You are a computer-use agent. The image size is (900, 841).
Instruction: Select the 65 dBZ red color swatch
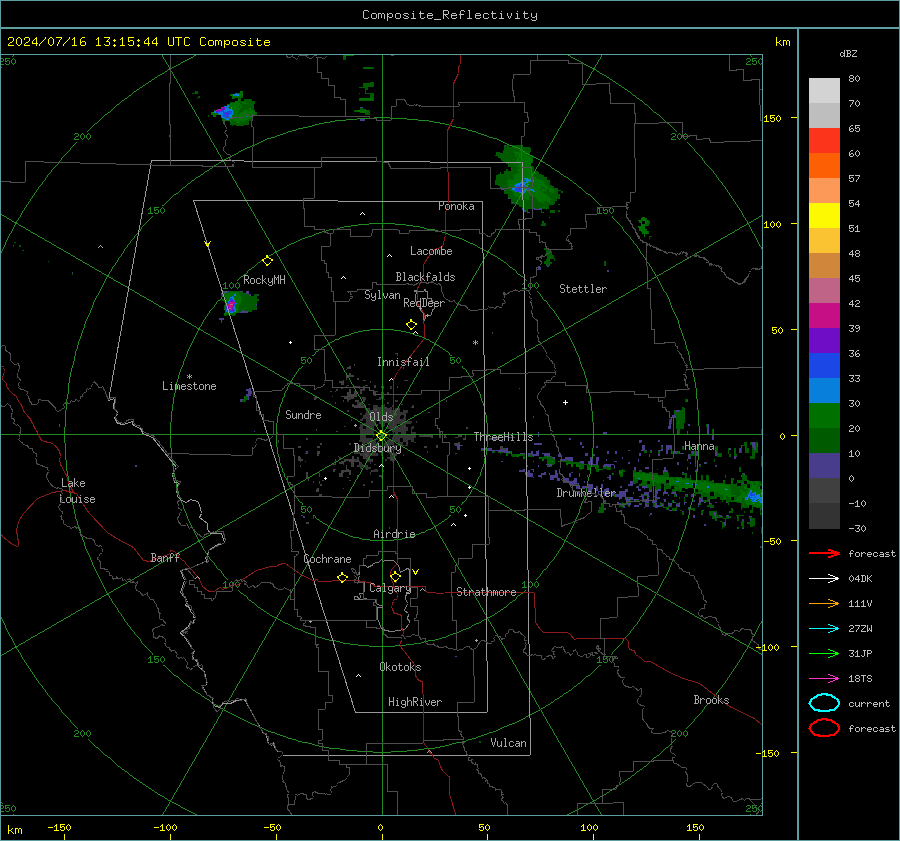click(824, 141)
